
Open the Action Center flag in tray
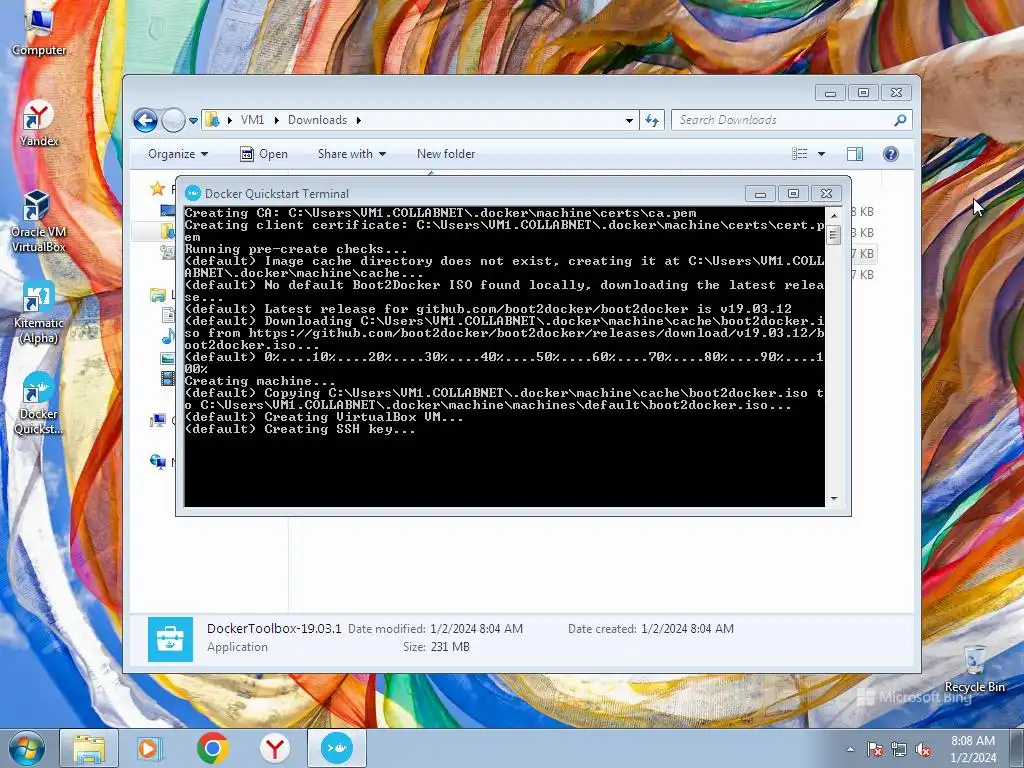(875, 749)
